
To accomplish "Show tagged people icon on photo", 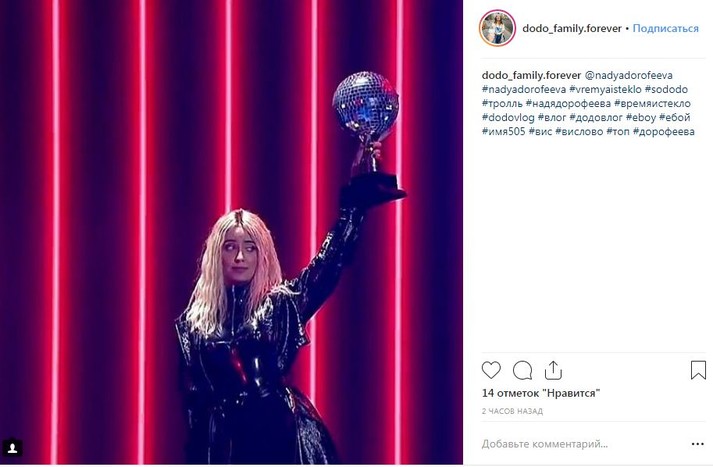I will click(x=13, y=449).
